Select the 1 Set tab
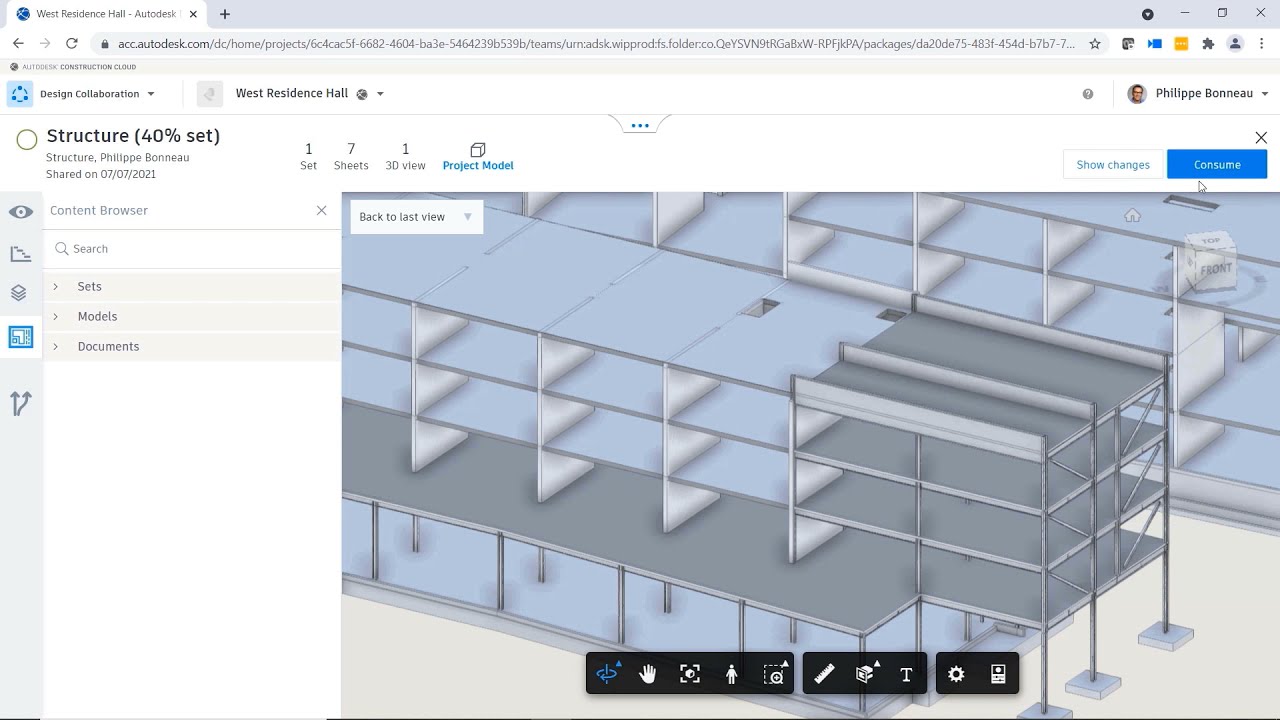1280x720 pixels. [x=308, y=156]
